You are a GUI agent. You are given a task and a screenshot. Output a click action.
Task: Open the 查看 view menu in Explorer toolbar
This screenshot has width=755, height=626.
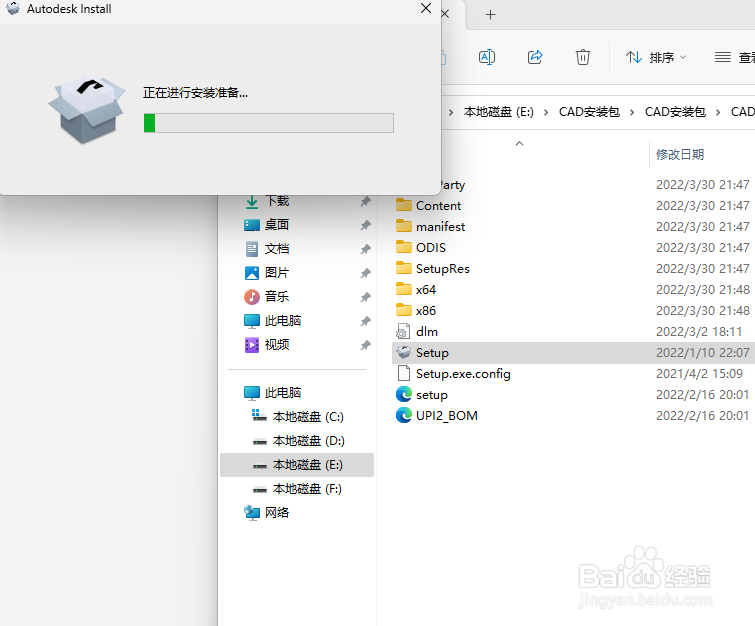[734, 58]
